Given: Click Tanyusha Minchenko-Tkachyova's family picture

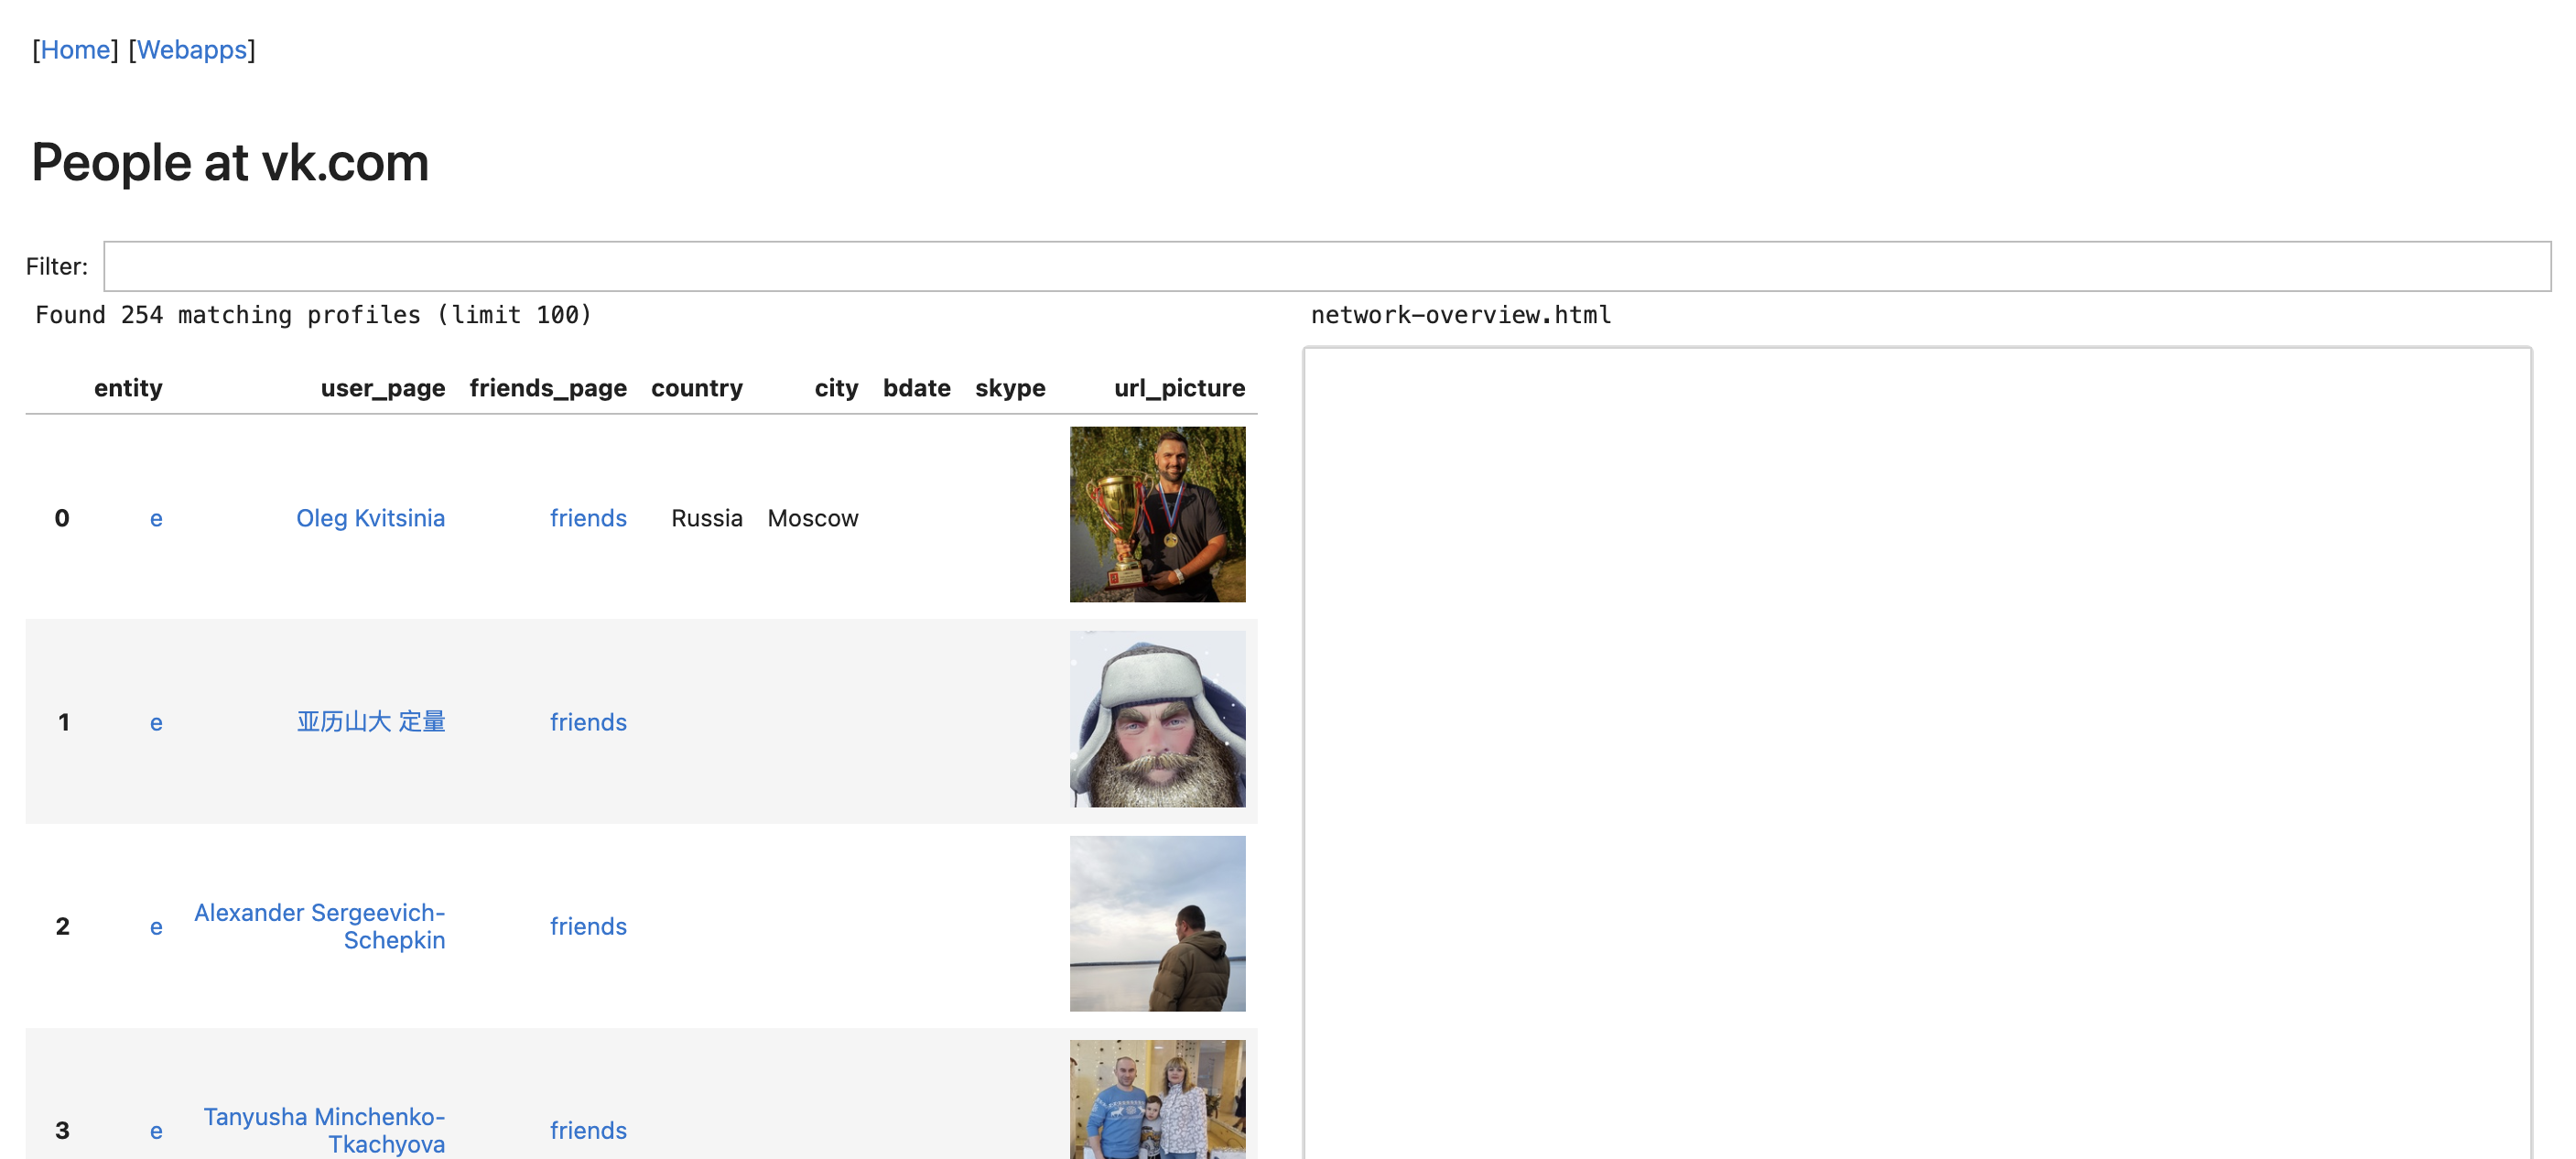Looking at the screenshot, I should point(1157,1099).
